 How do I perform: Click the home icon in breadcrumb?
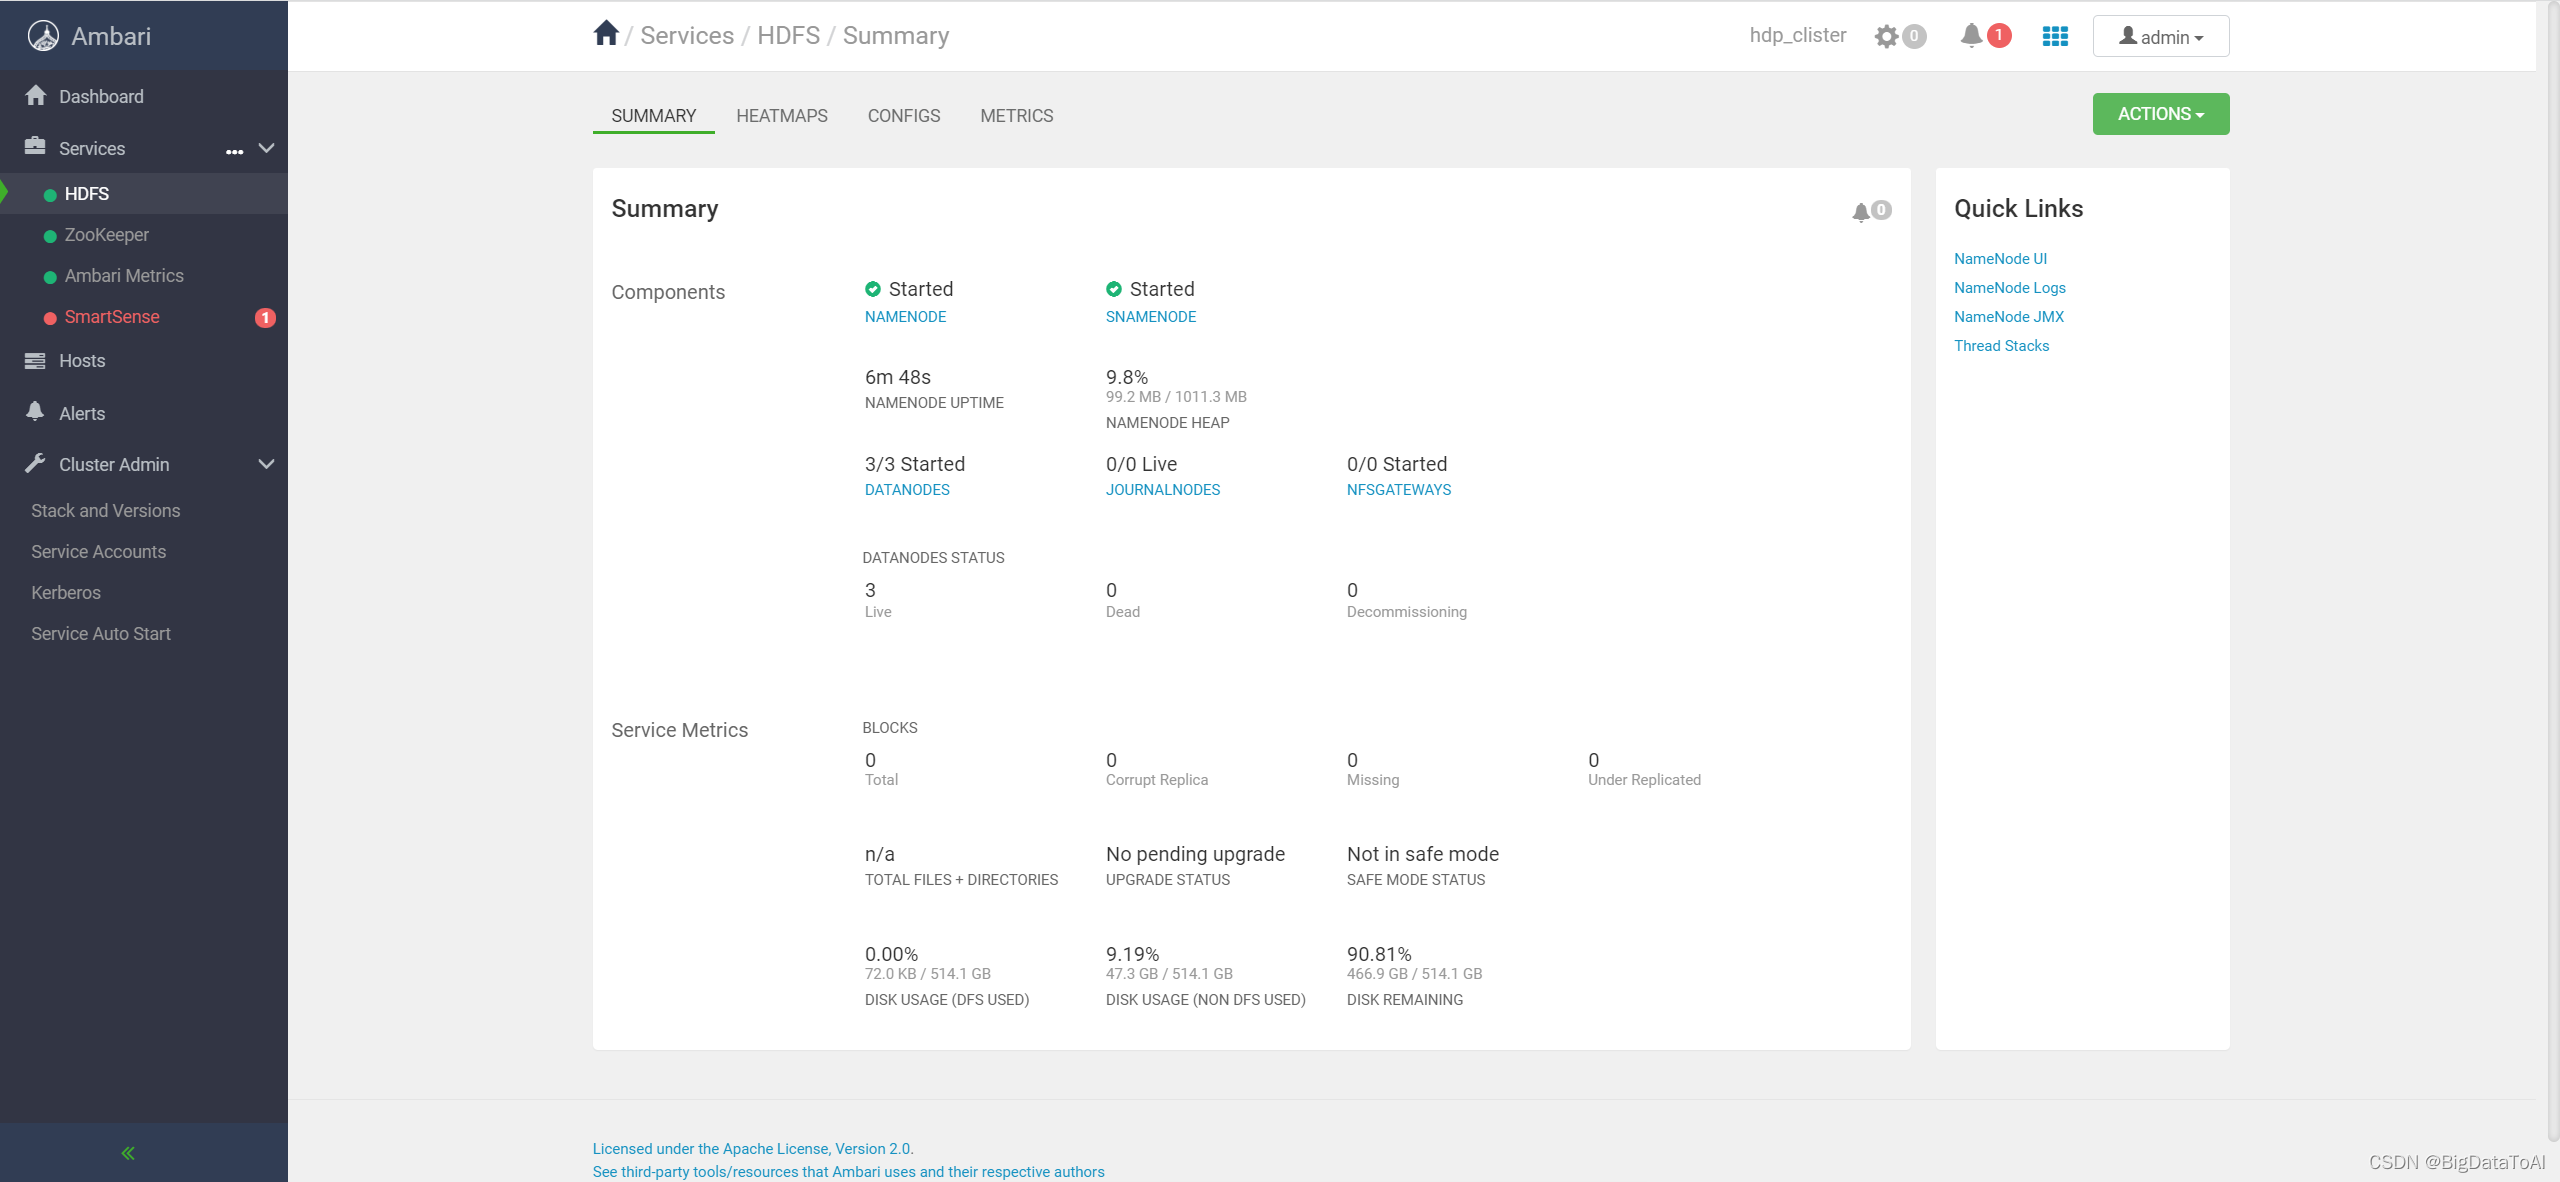[x=605, y=34]
